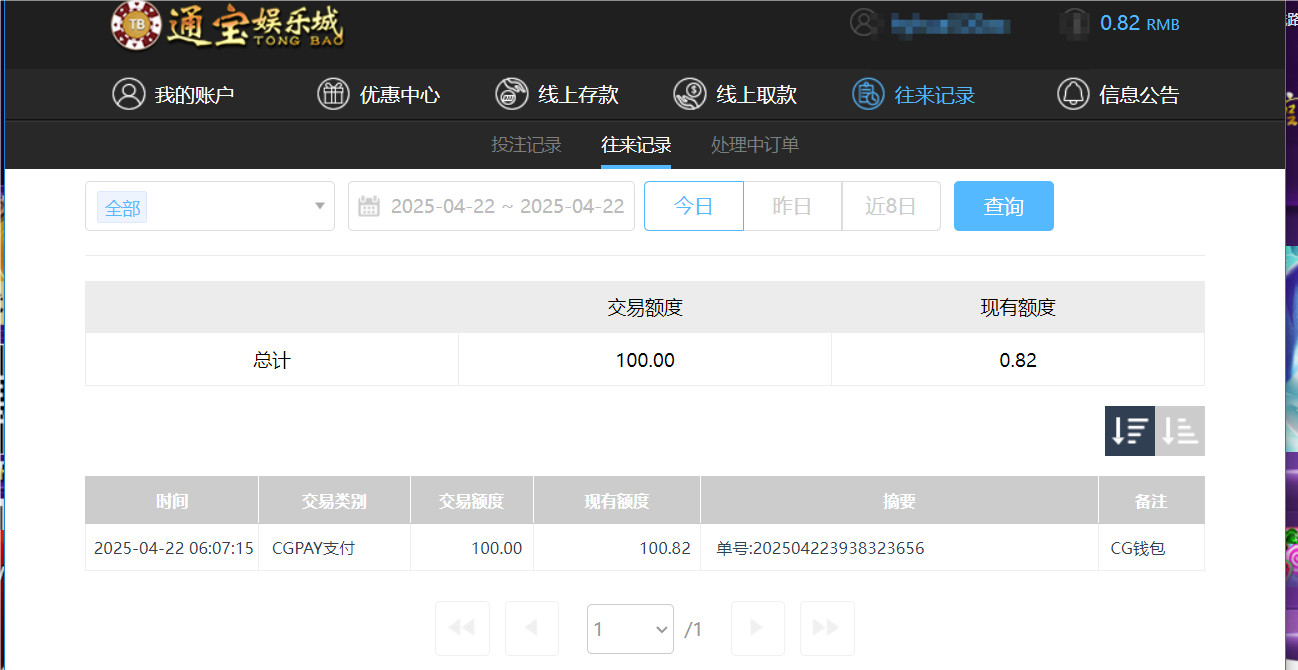Open the 全部 transaction type dropdown
1298x670 pixels.
[x=209, y=206]
